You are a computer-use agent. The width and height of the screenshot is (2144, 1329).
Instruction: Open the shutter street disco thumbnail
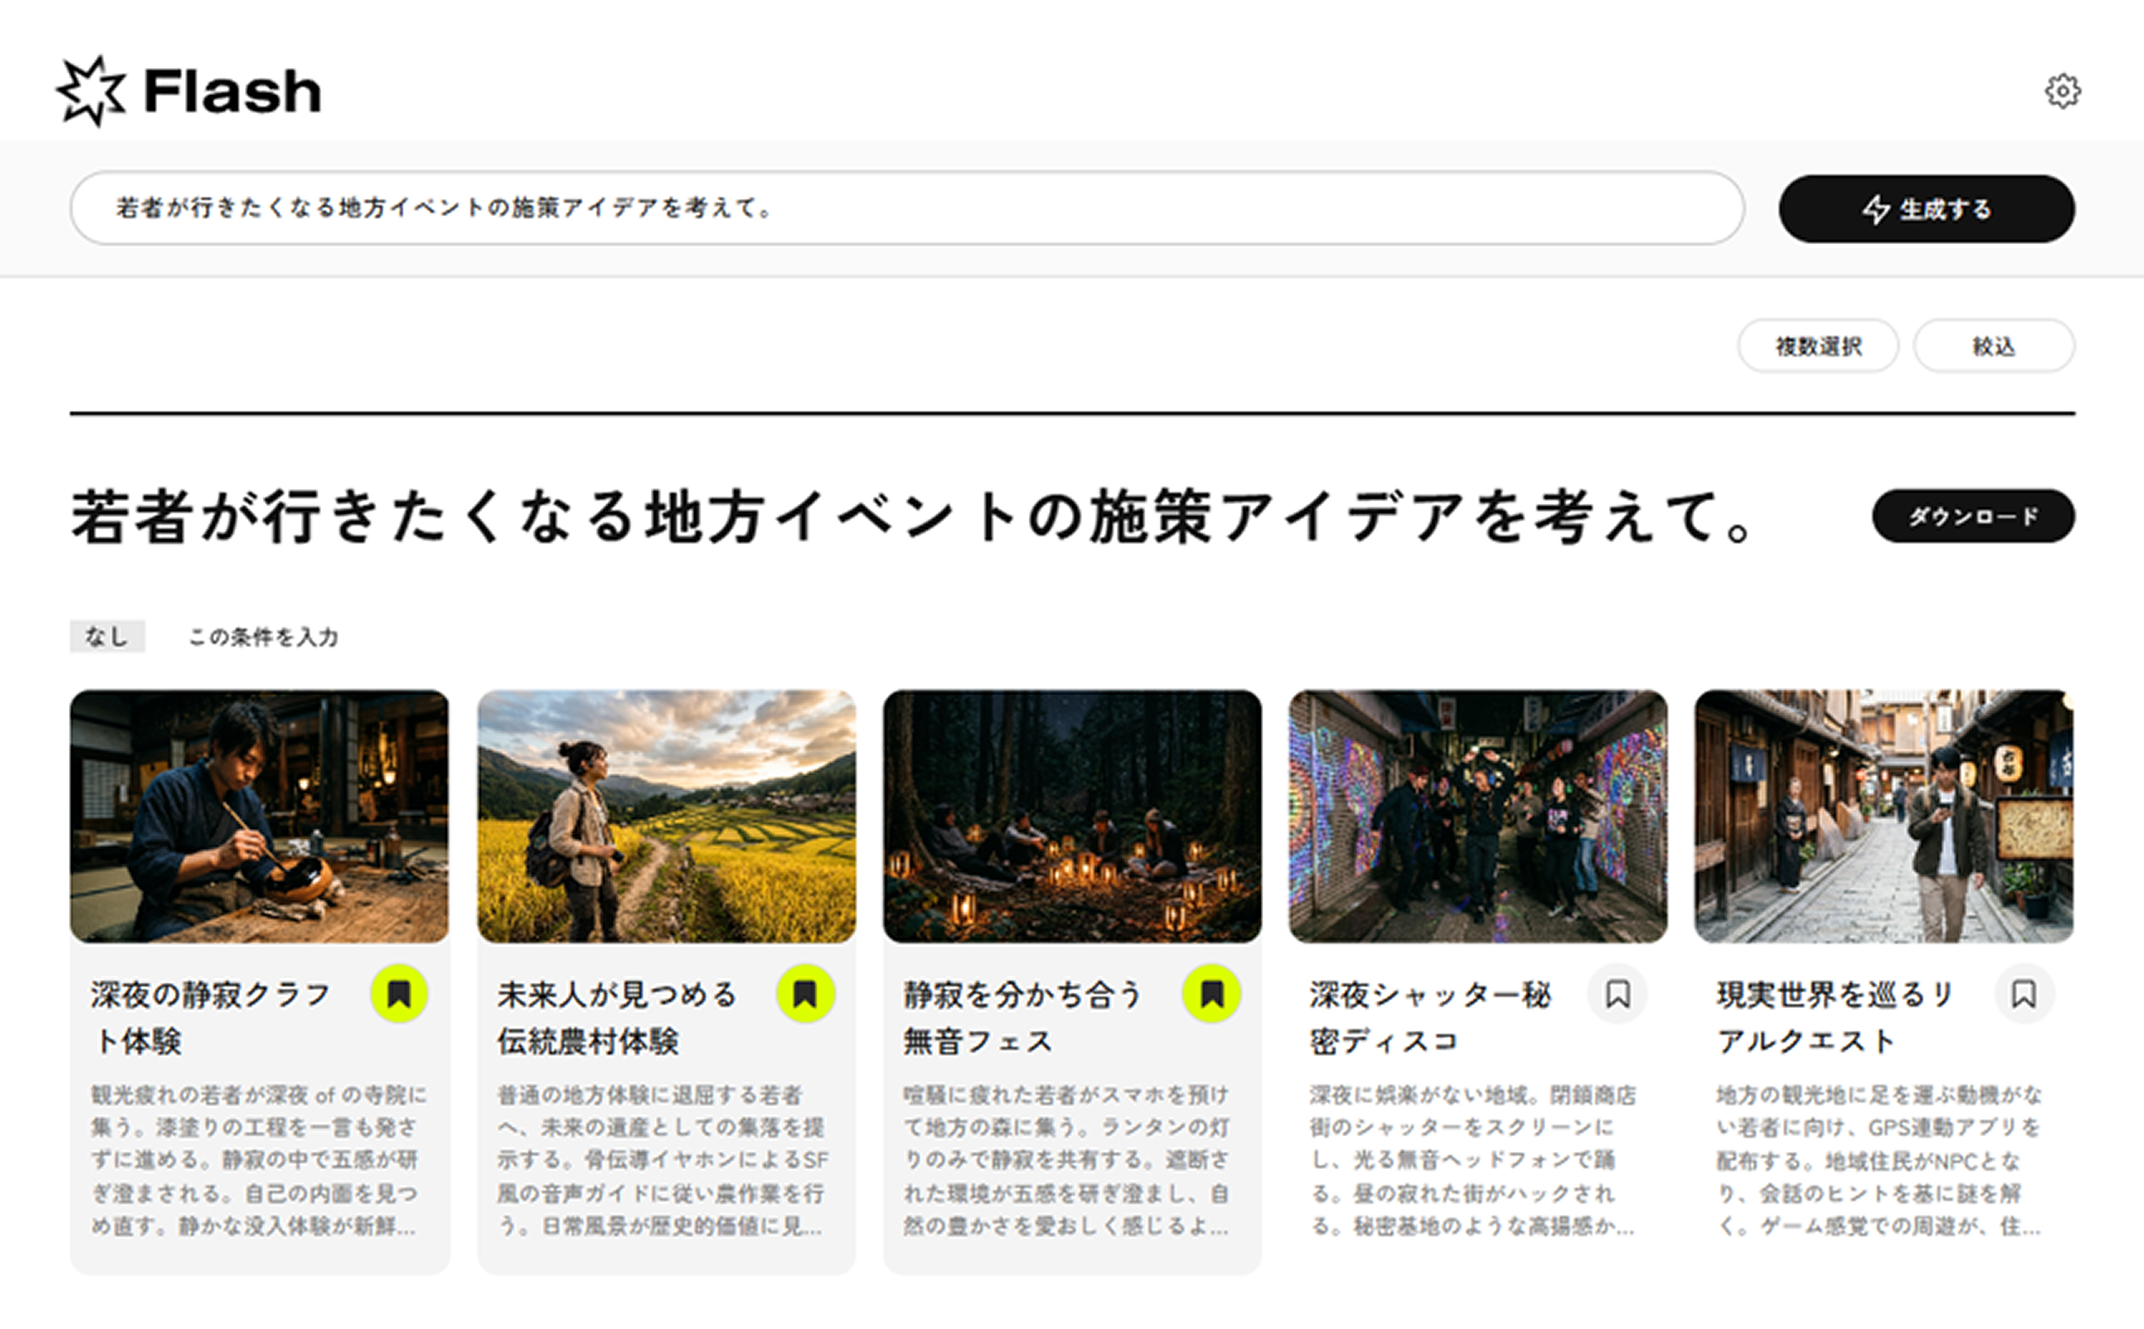point(1478,816)
